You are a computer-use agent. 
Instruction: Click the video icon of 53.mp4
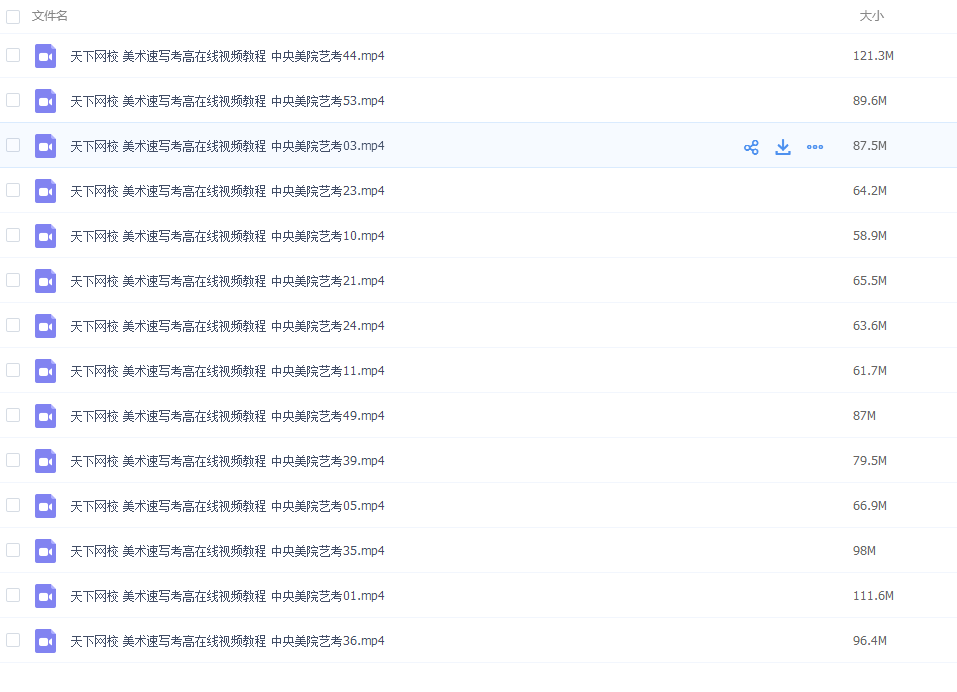[45, 101]
